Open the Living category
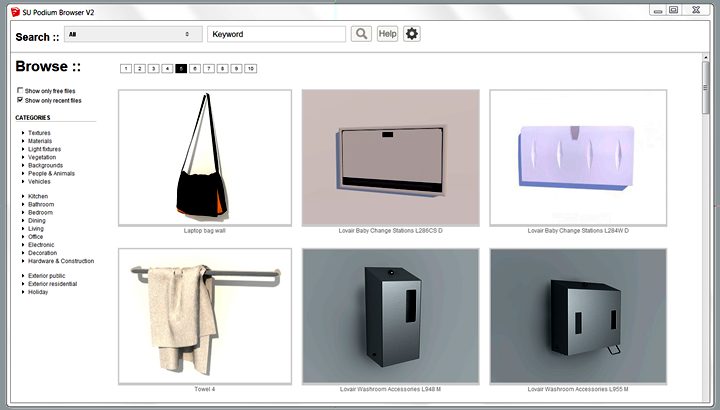 [x=36, y=229]
